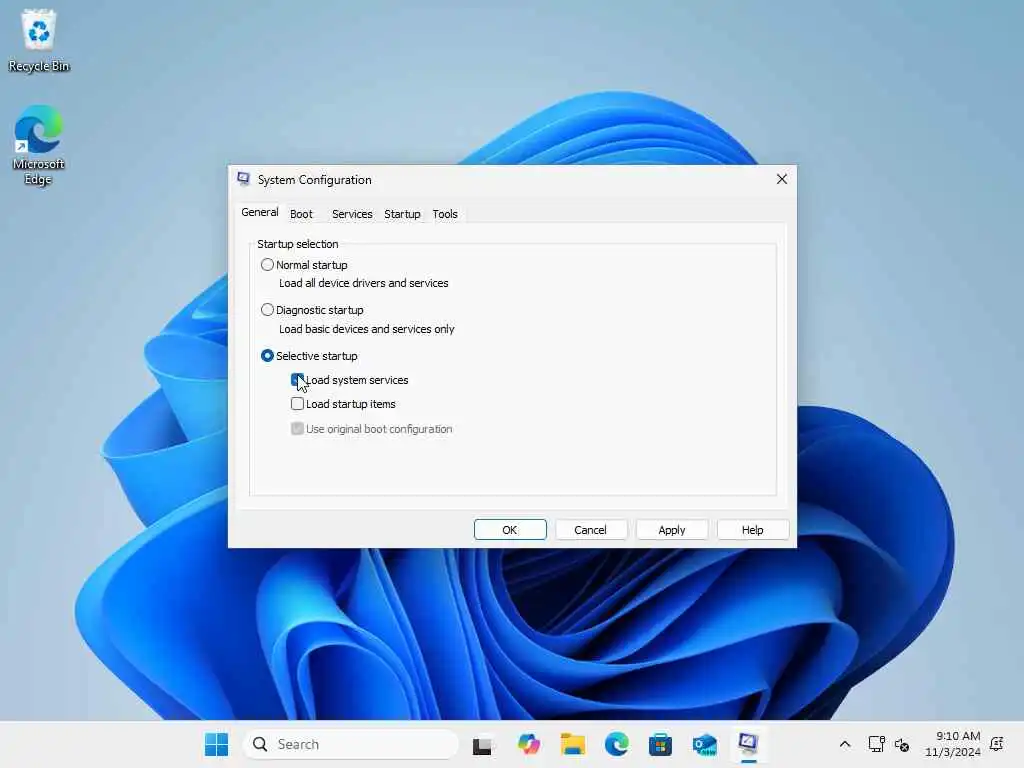Viewport: 1024px width, 768px height.
Task: Launch Copilot from the taskbar
Action: coord(528,744)
